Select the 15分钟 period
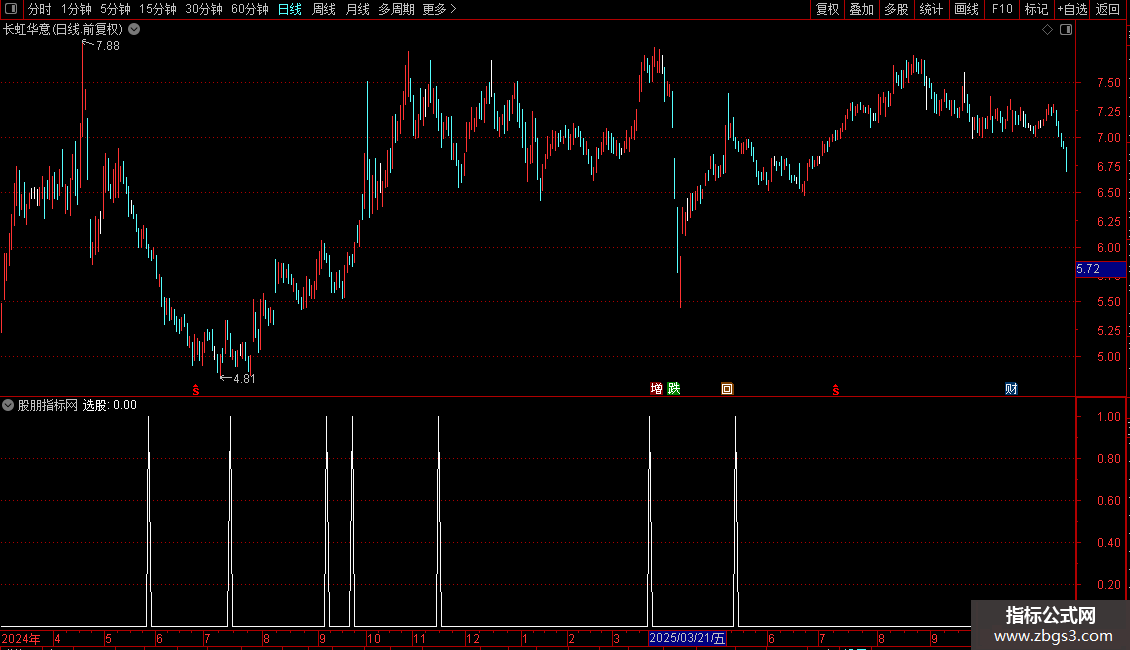 (158, 9)
